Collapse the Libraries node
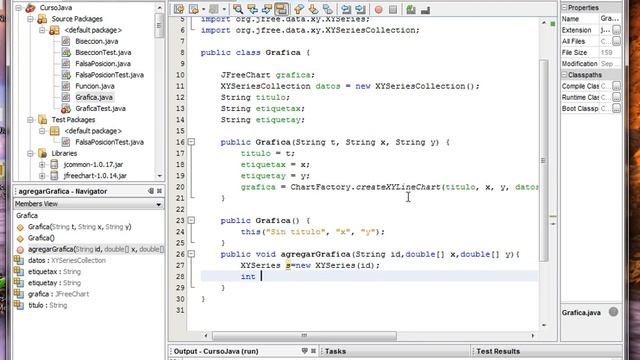The image size is (640, 360). tap(30, 153)
